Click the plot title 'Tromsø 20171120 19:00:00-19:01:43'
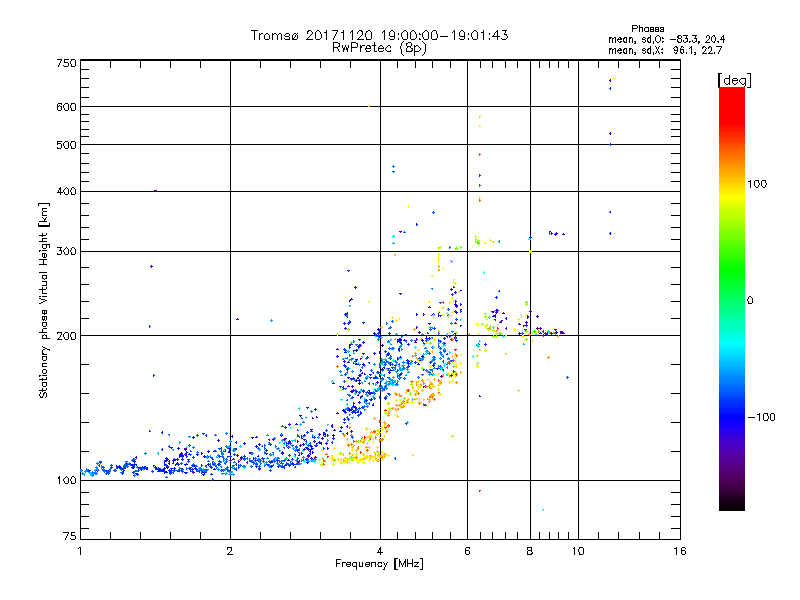This screenshot has height=600, width=800. 379,35
